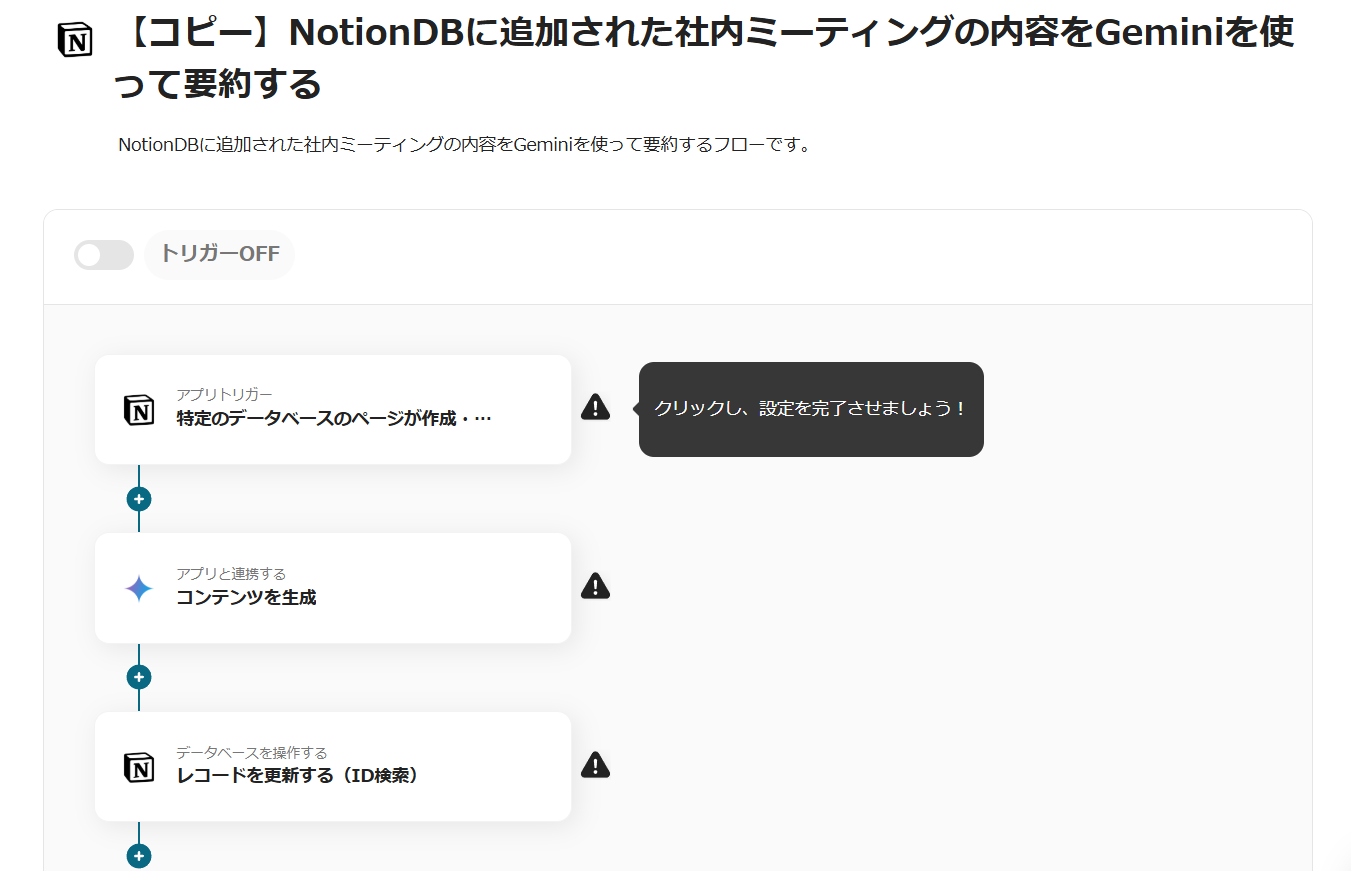The image size is (1351, 871).
Task: Click the warning icon beside レコードを更新する
Action: point(595,765)
